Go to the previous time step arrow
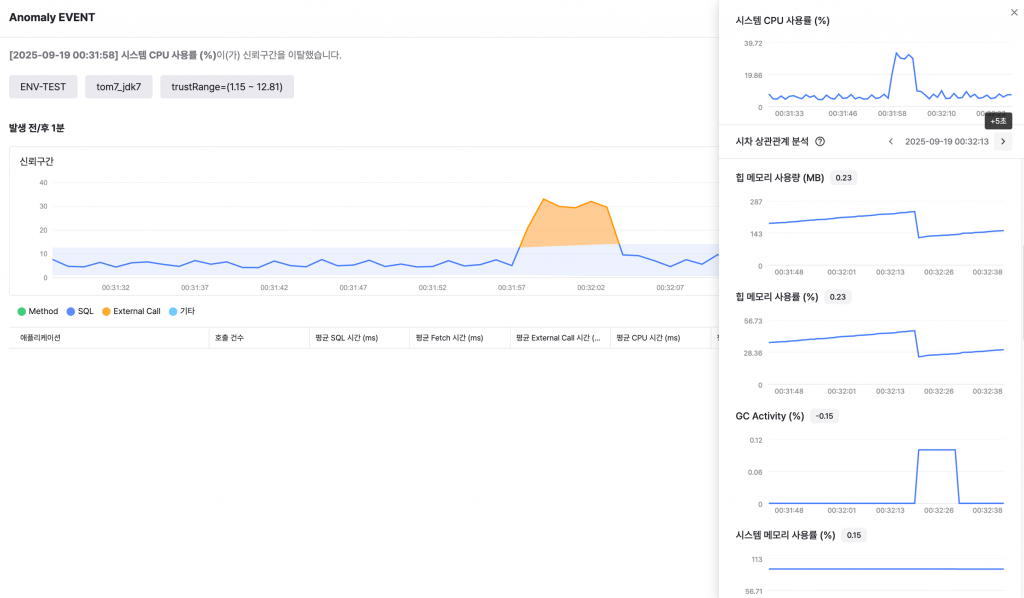This screenshot has height=598, width=1024. click(x=890, y=142)
